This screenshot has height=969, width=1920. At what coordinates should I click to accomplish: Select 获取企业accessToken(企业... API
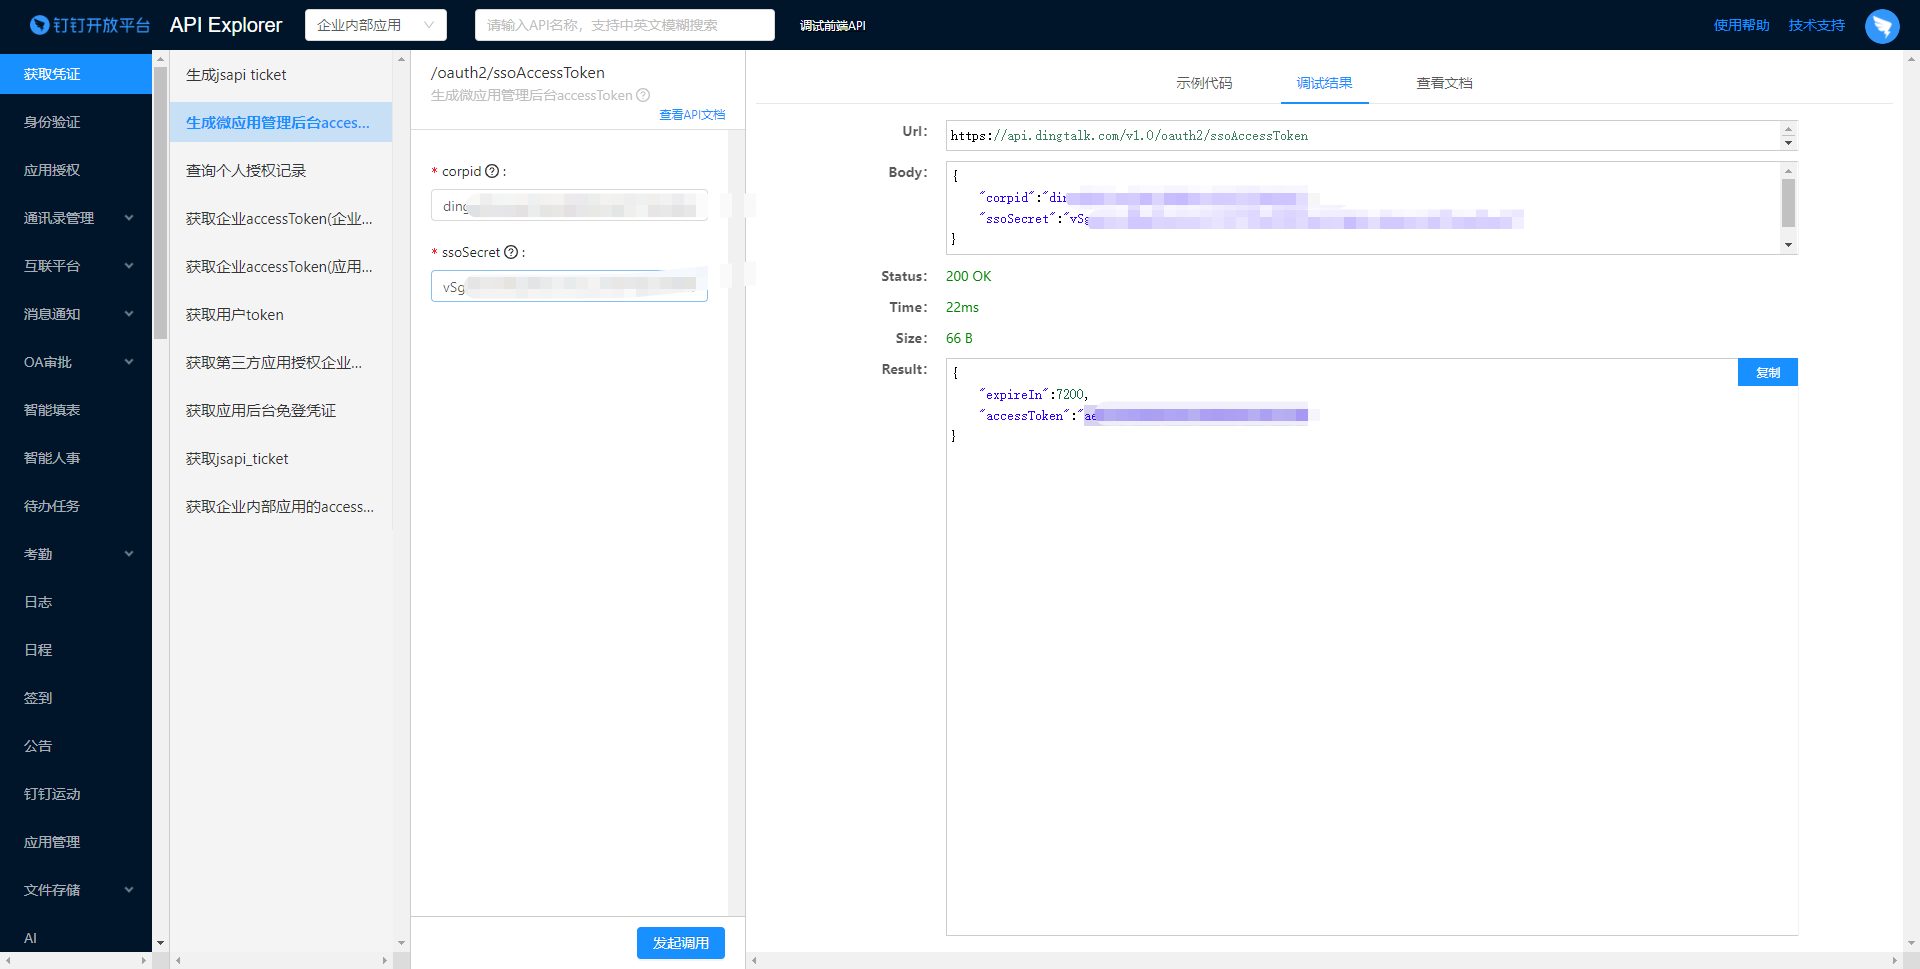point(281,219)
